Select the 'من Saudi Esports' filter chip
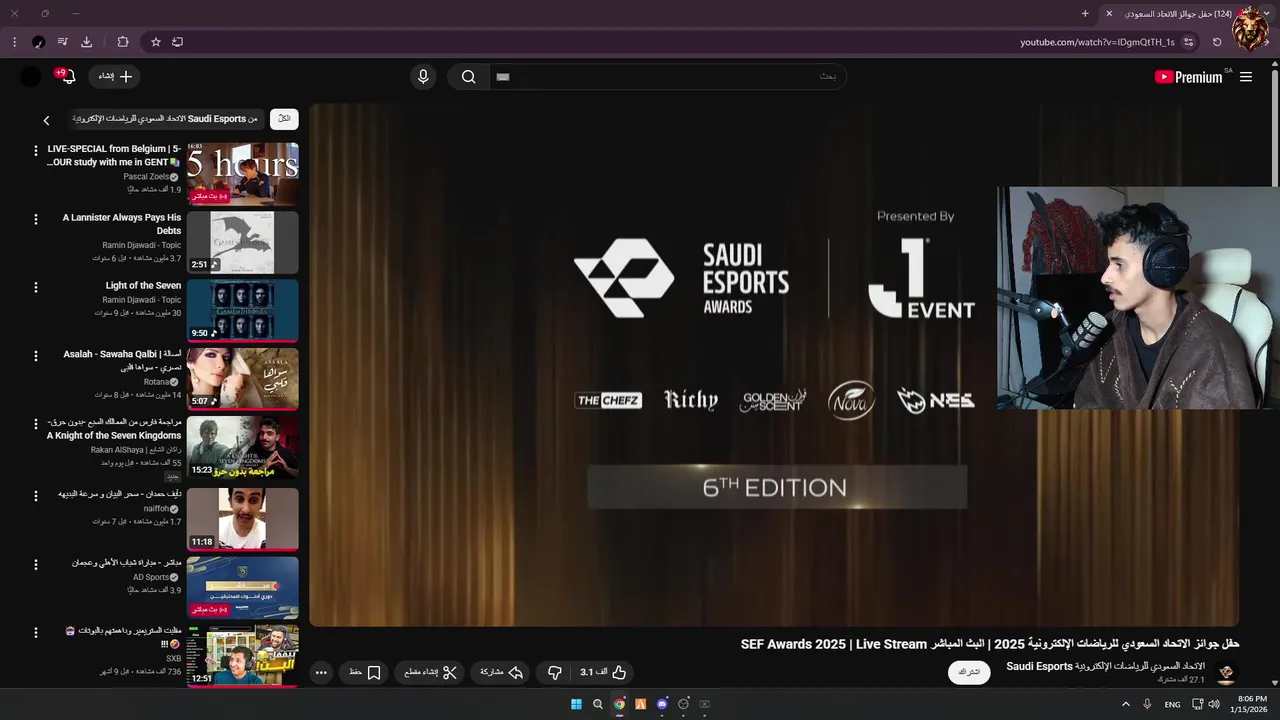This screenshot has width=1280, height=720. (x=167, y=119)
